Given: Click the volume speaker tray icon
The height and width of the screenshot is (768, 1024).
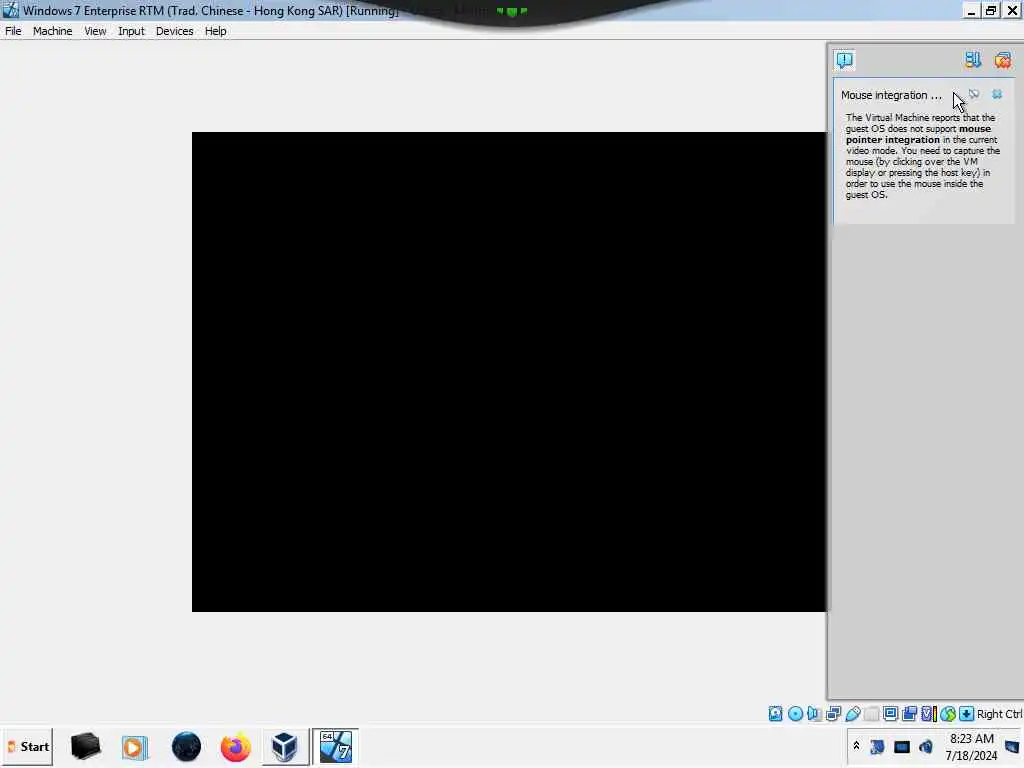Looking at the screenshot, I should [925, 746].
